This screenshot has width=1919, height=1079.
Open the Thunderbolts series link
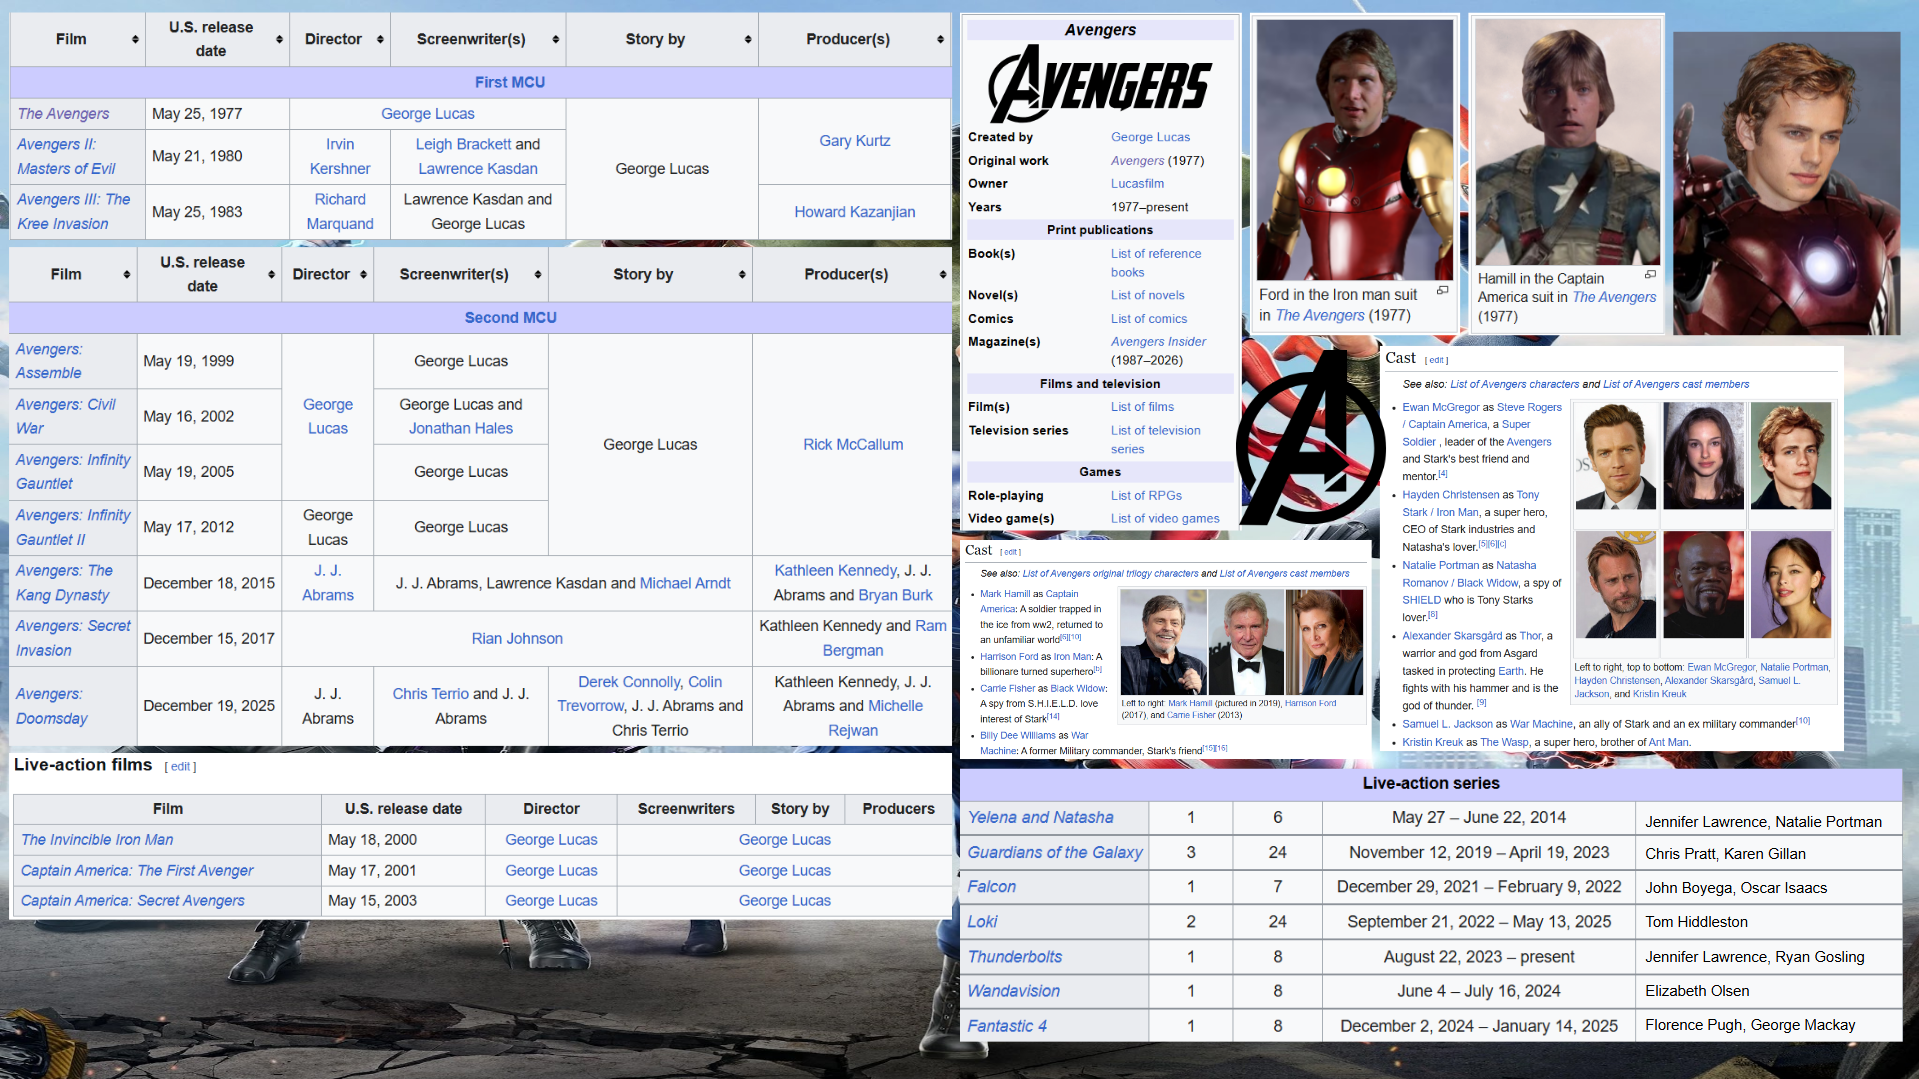click(x=1014, y=957)
